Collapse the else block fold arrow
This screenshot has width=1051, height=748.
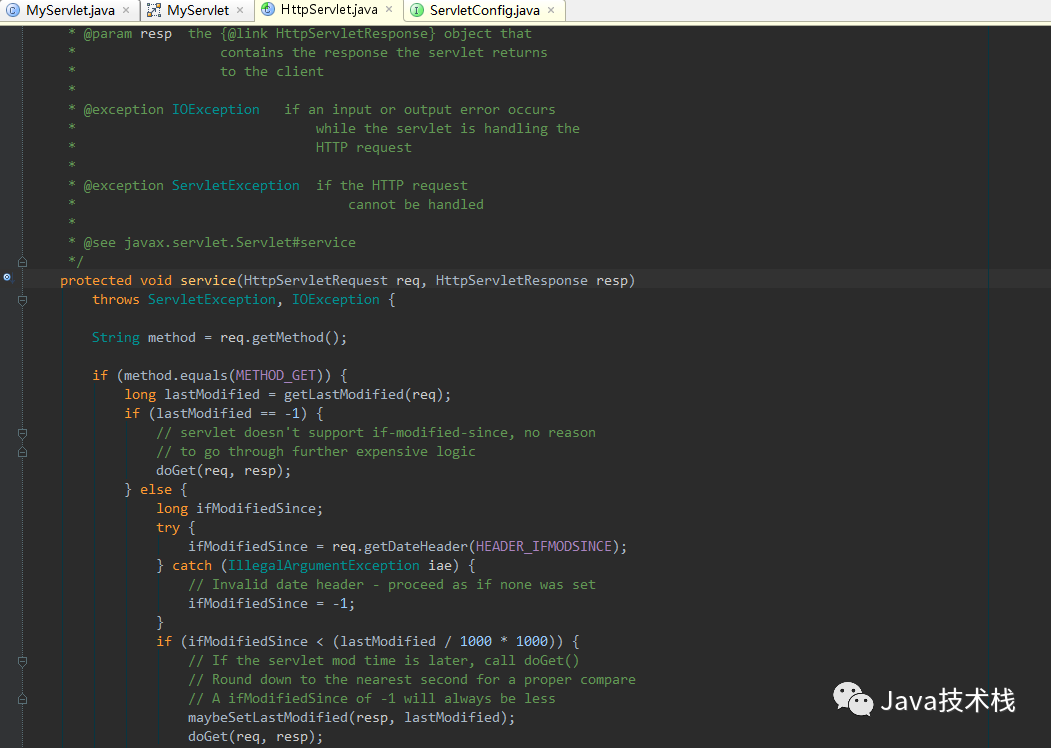(22, 489)
